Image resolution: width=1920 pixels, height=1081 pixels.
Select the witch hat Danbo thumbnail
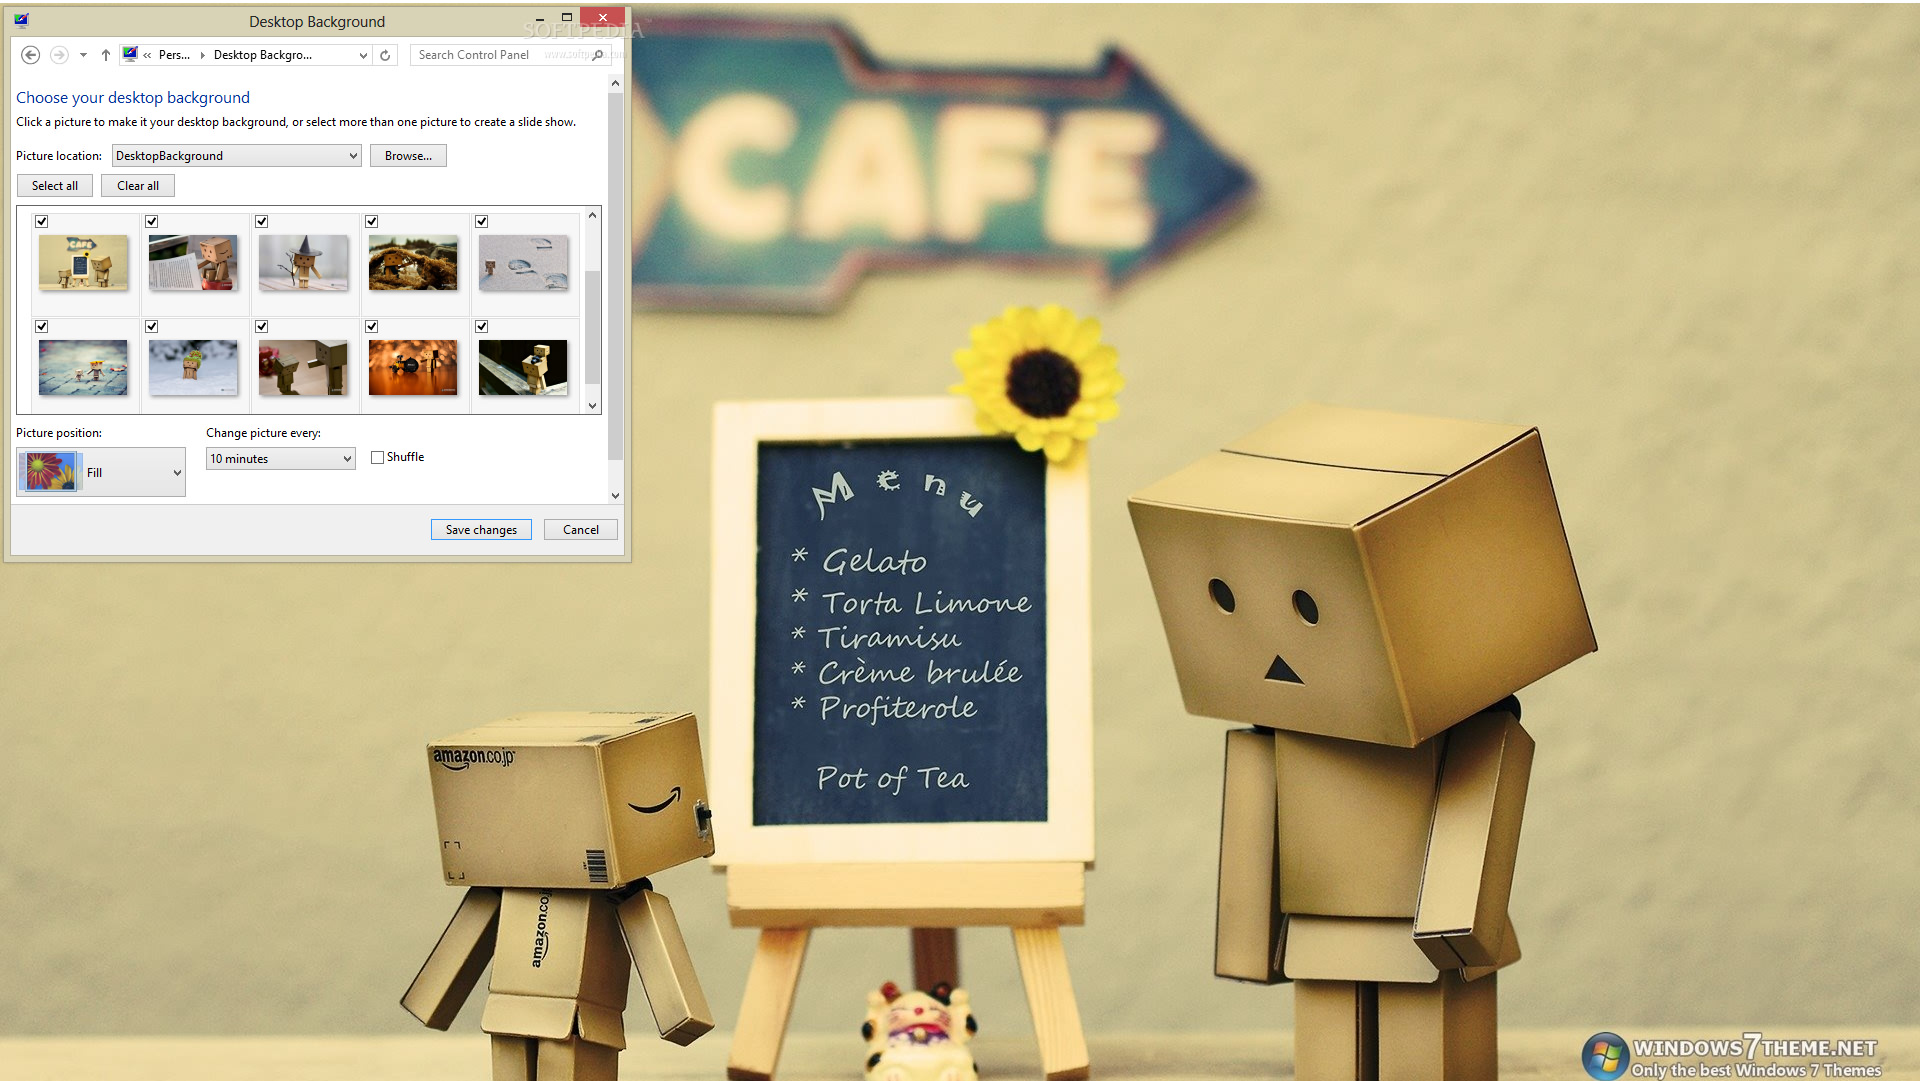coord(303,263)
